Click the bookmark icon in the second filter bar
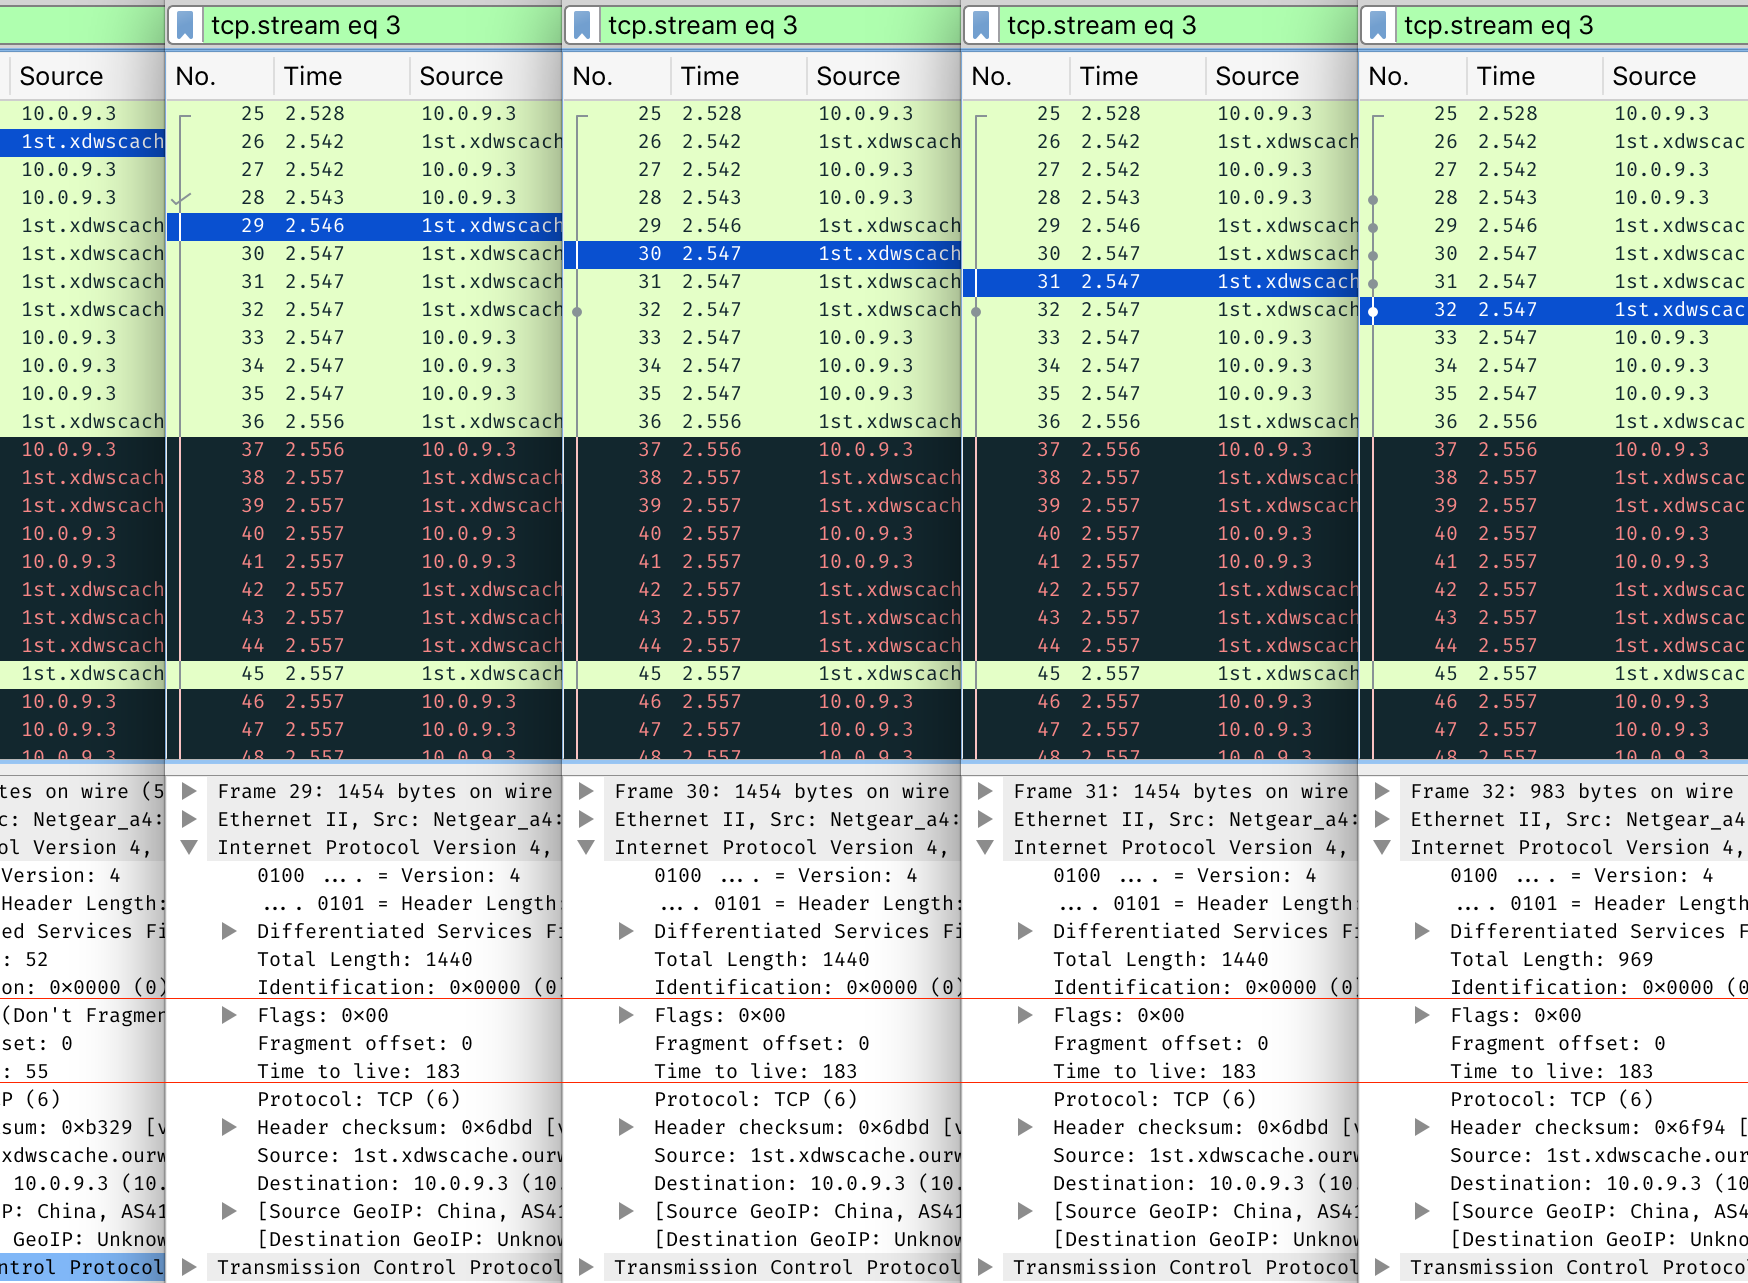1748x1283 pixels. (x=582, y=26)
